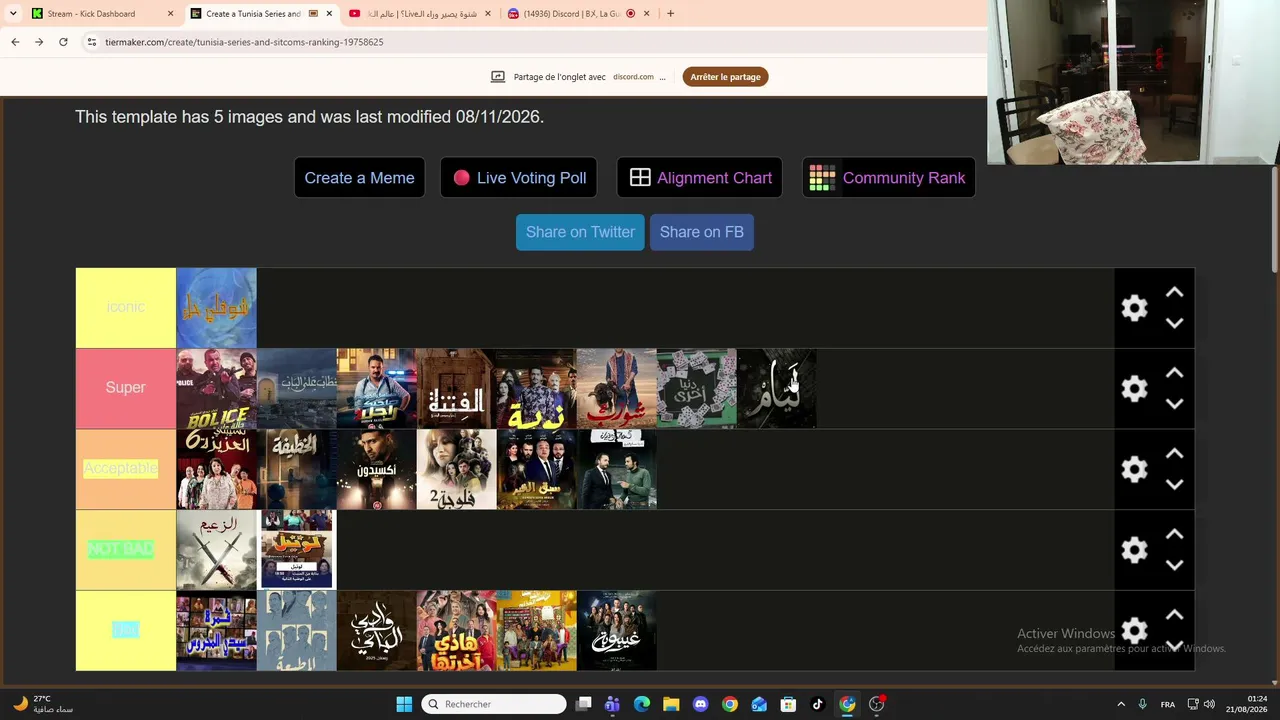The image size is (1280, 720).
Task: Share the tier list on Twitter
Action: click(x=580, y=232)
